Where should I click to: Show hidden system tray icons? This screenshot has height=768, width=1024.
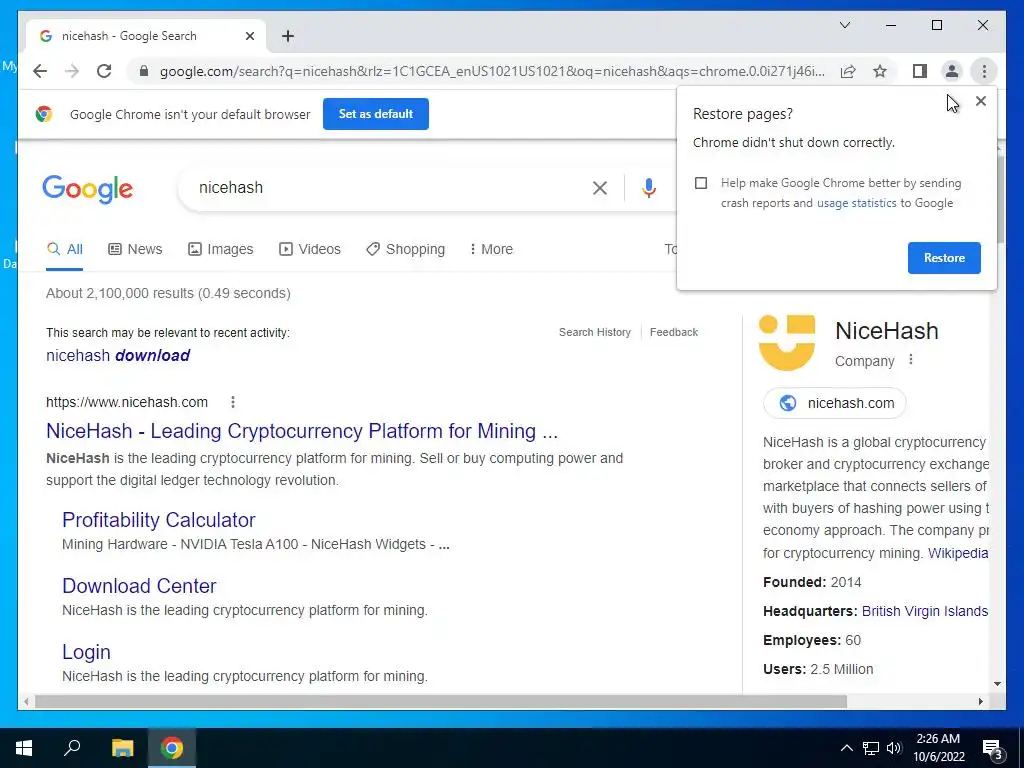pos(846,748)
